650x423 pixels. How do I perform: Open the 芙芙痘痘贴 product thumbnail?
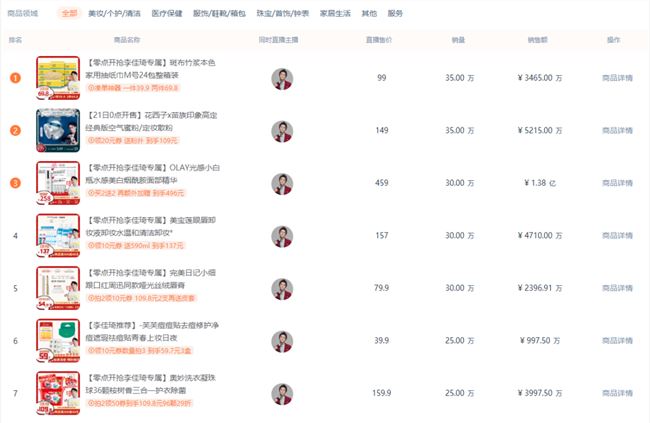pos(58,340)
